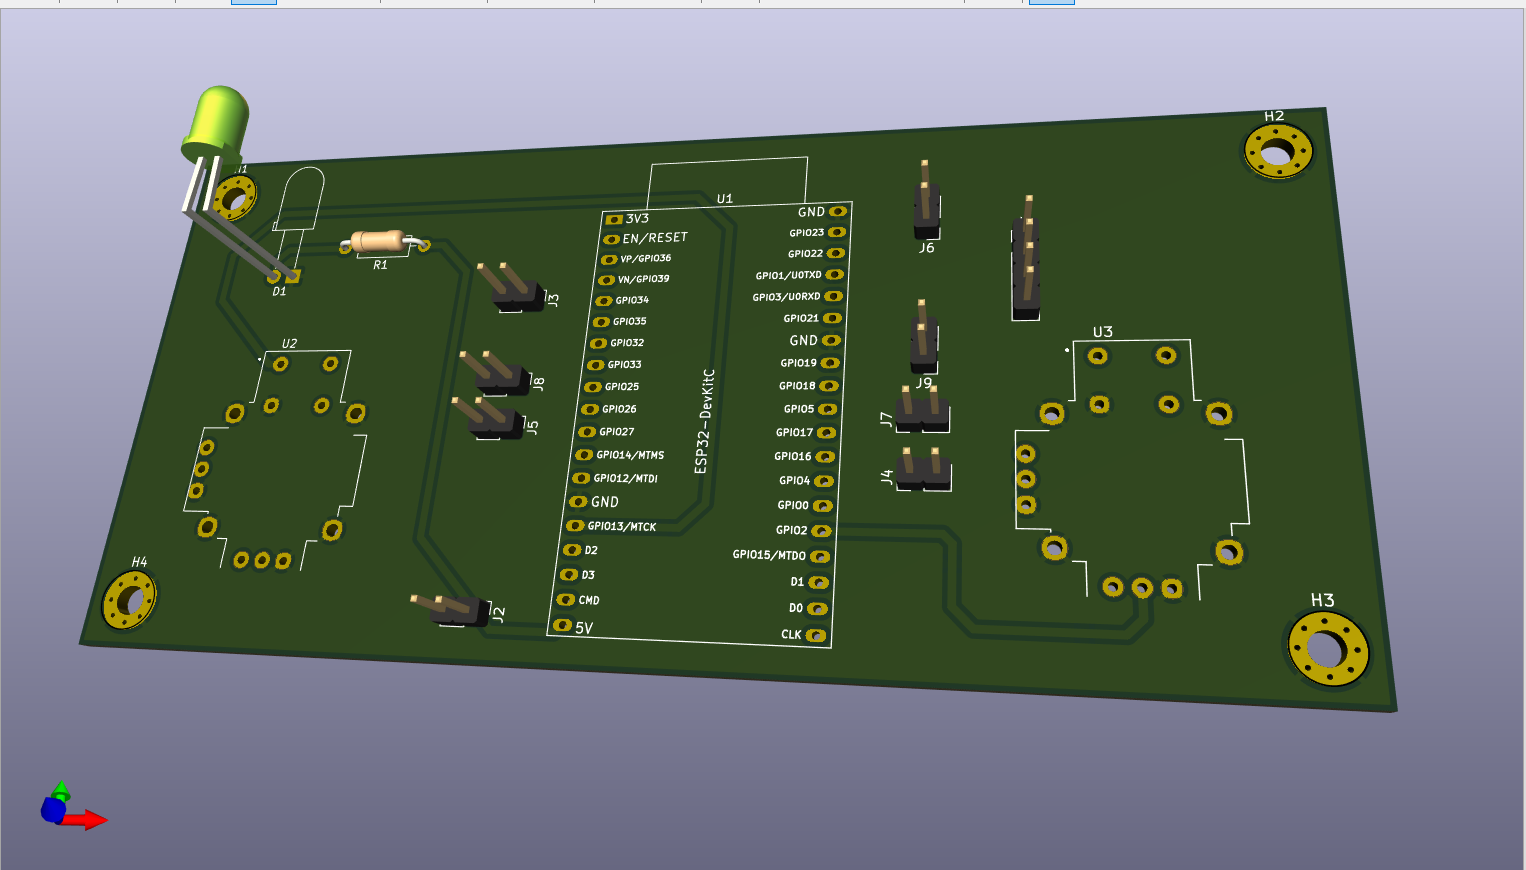
Task: Select the 5V pad on U1
Action: pyautogui.click(x=561, y=626)
